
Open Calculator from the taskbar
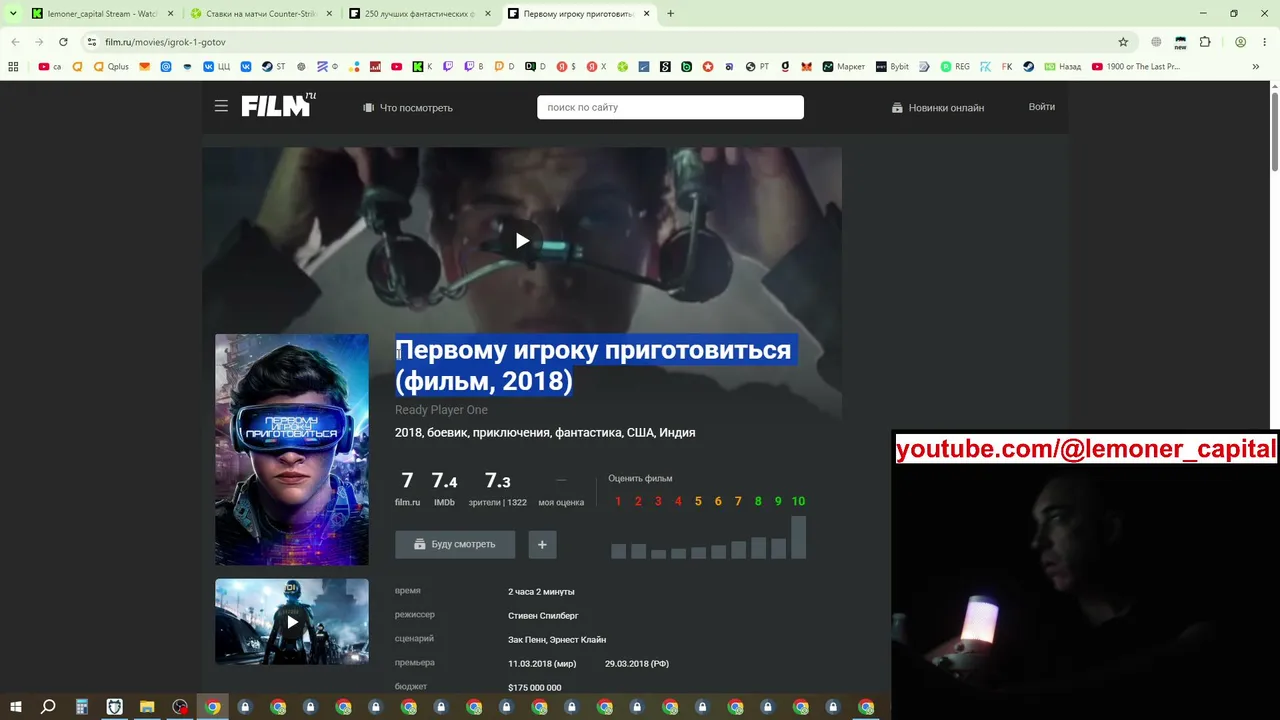82,707
